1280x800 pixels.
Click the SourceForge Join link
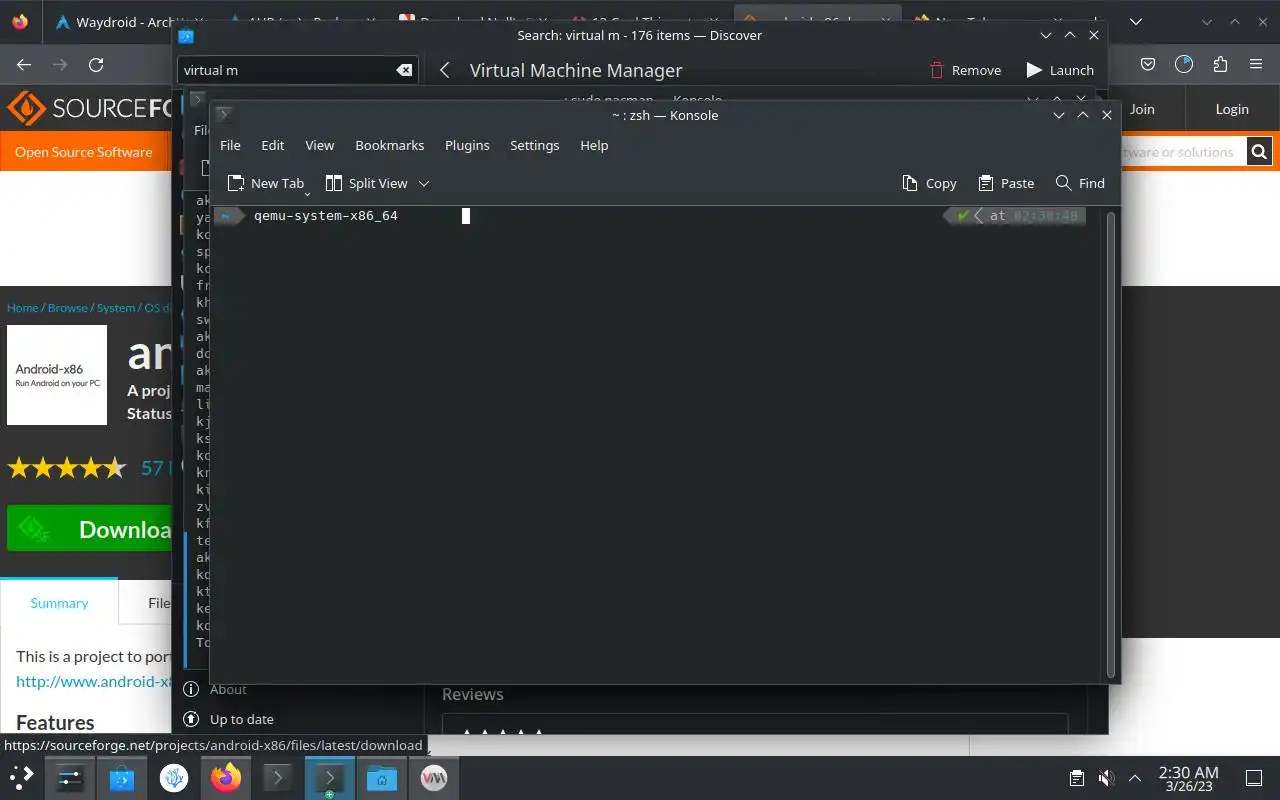1142,109
